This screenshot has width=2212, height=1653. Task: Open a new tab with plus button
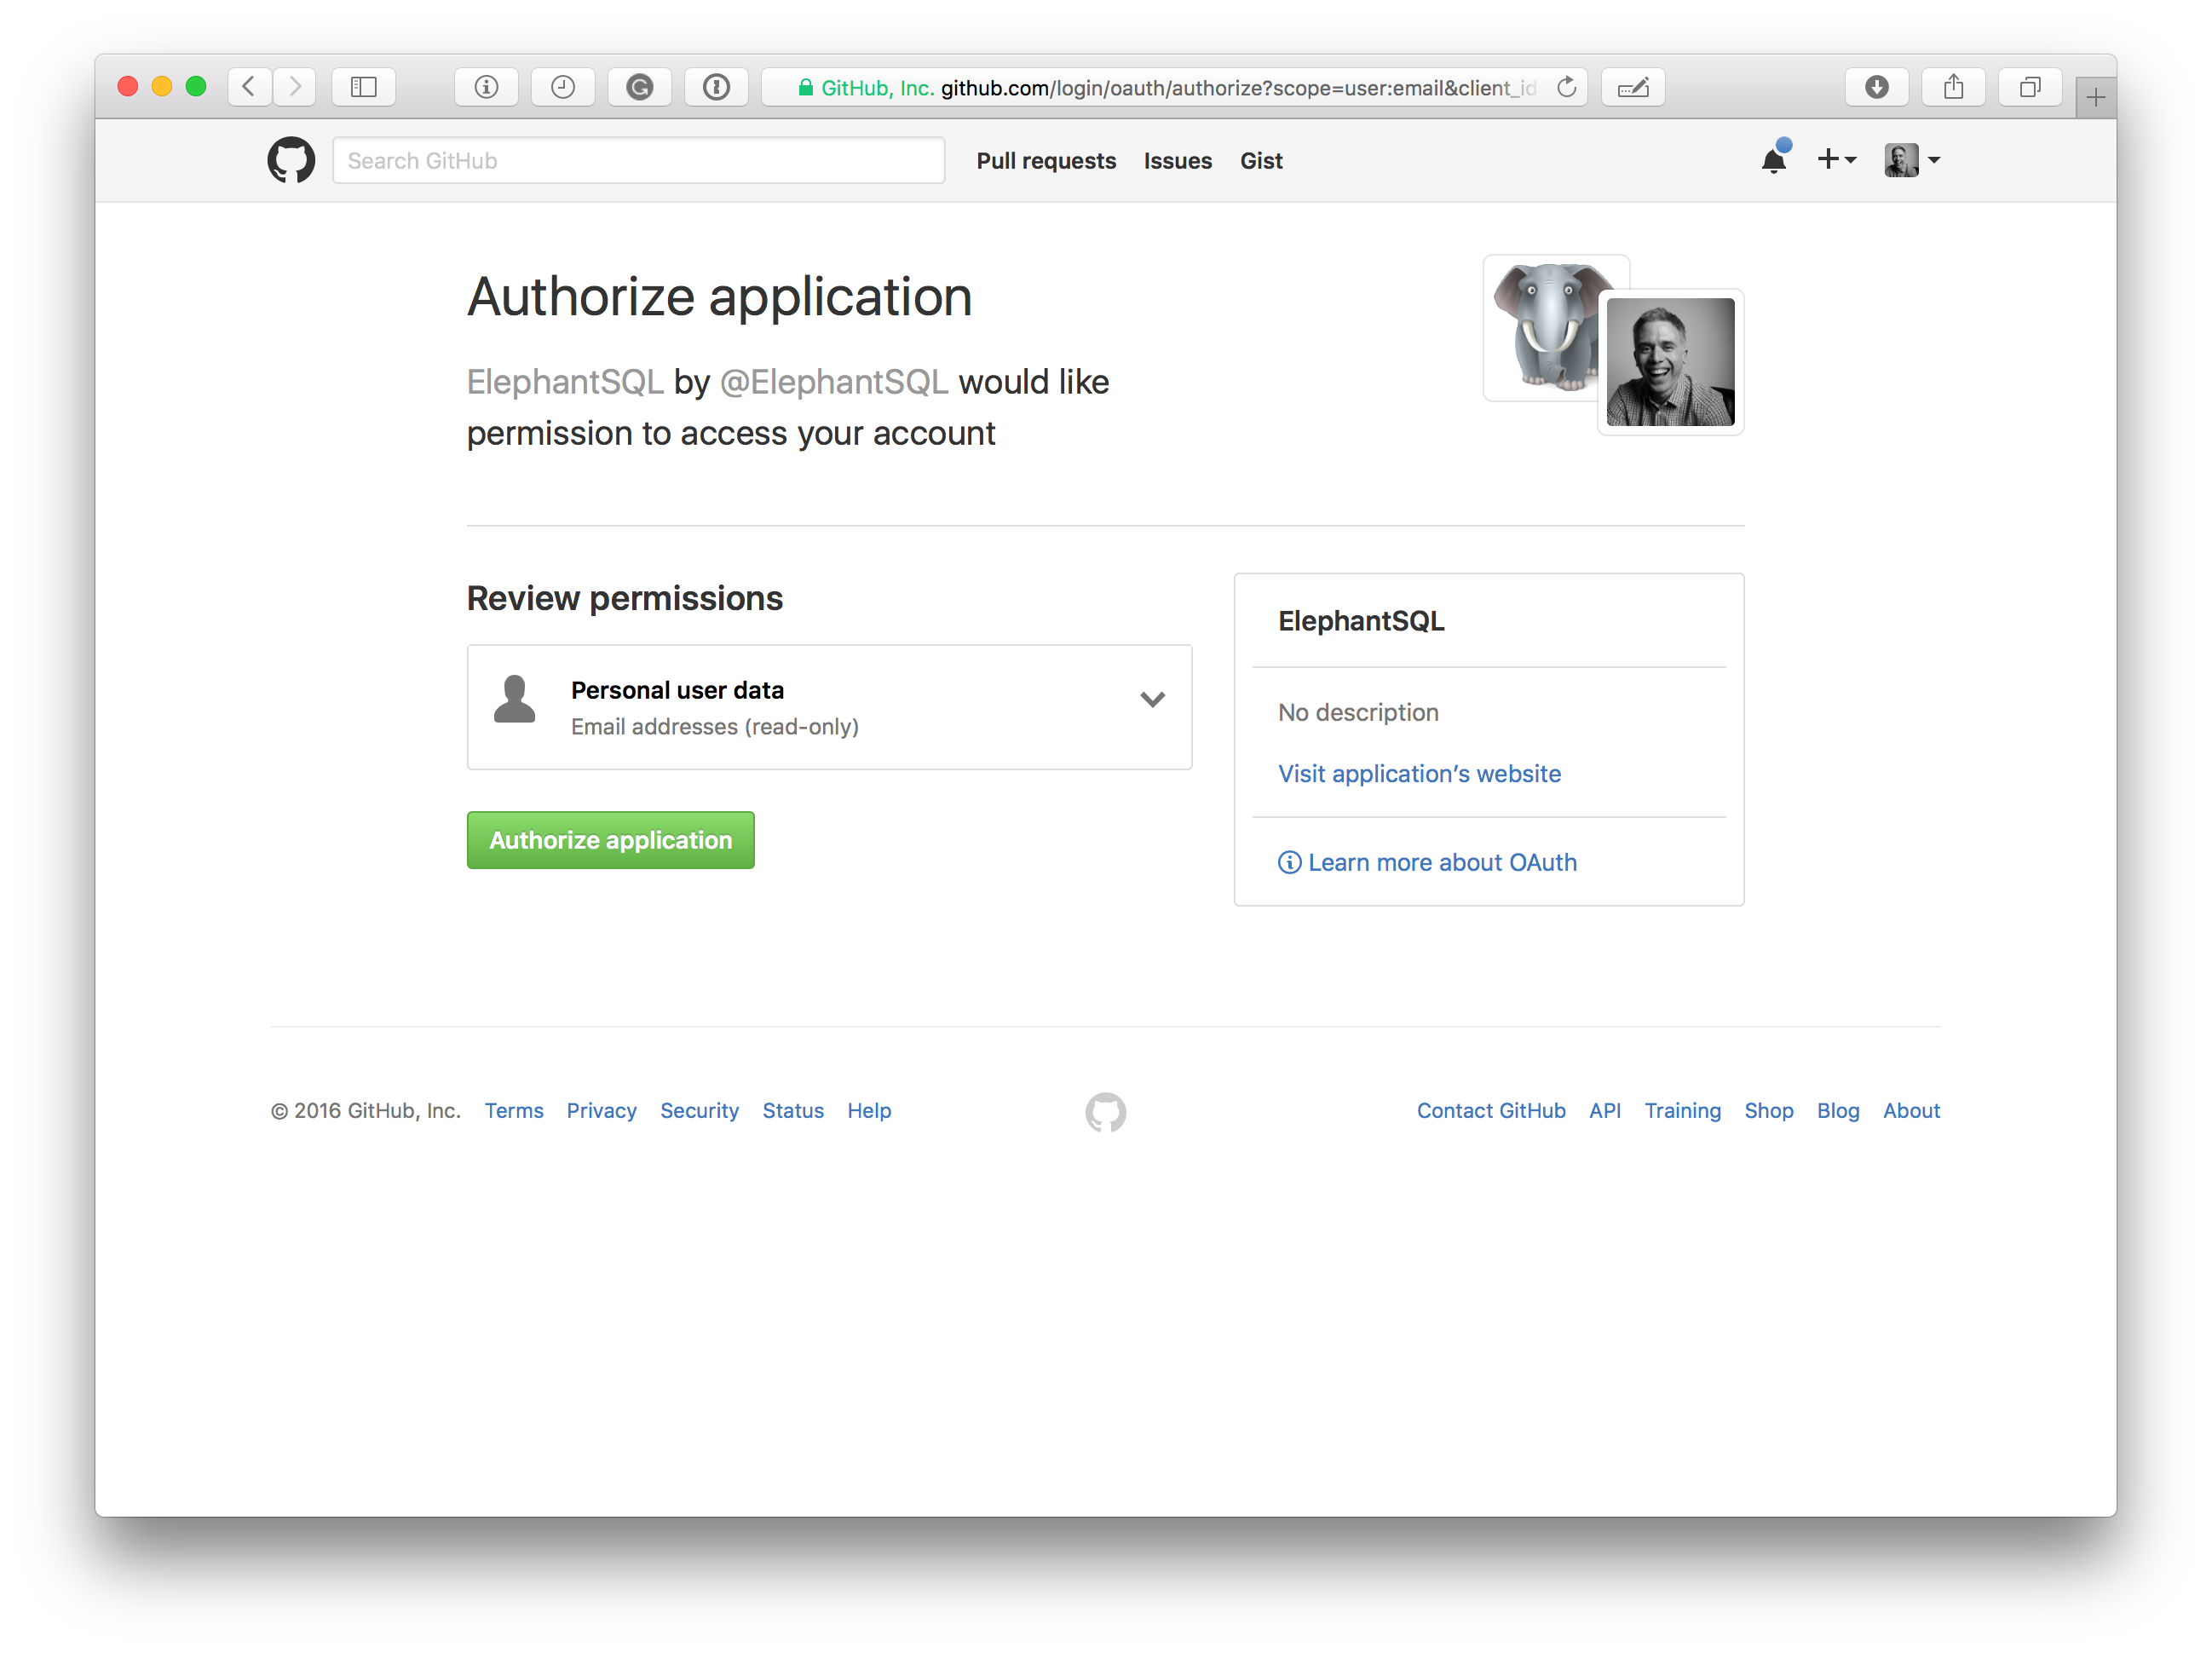tap(2096, 97)
